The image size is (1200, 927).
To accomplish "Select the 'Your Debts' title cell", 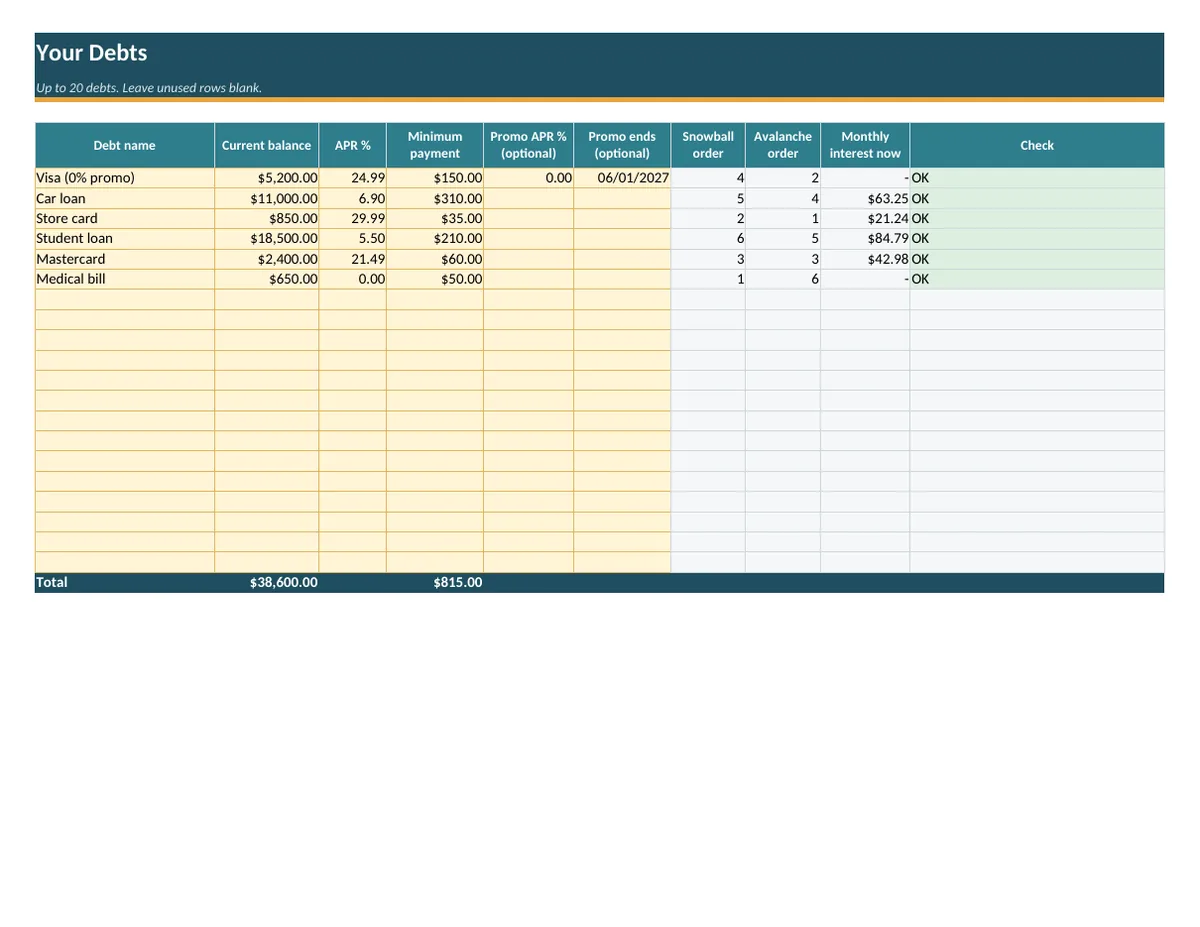I will (x=599, y=53).
